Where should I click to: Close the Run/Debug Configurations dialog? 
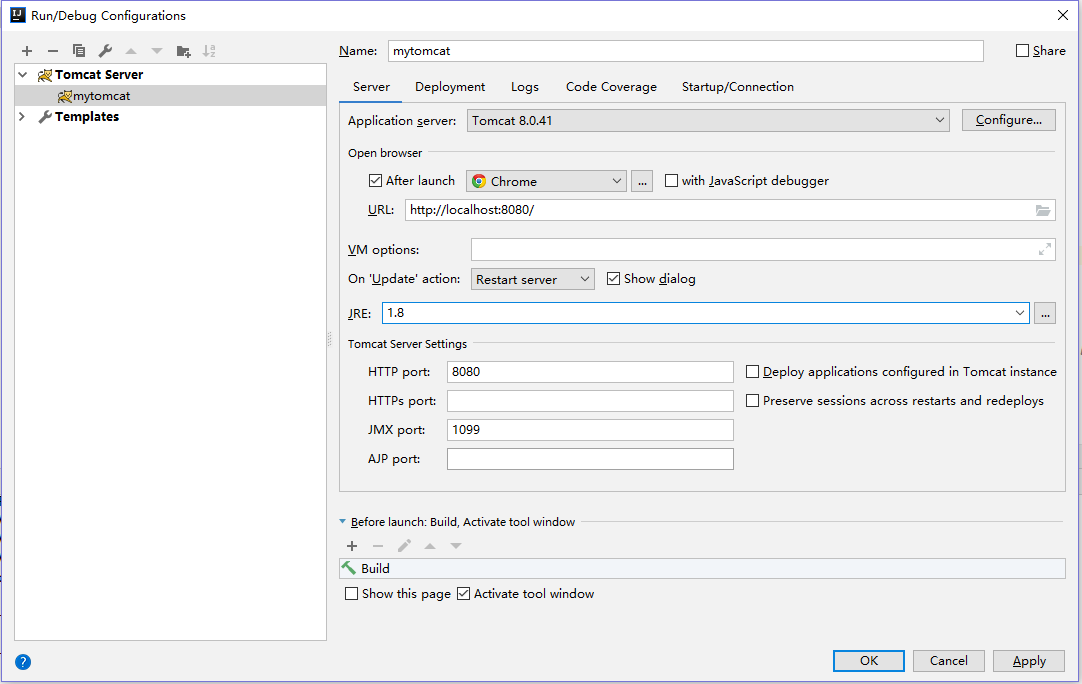pyautogui.click(x=1063, y=15)
